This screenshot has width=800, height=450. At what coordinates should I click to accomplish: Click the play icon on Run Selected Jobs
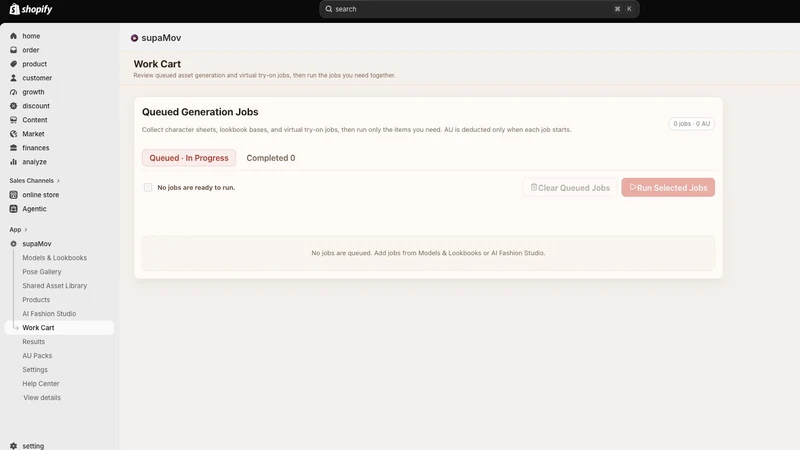[x=633, y=187]
